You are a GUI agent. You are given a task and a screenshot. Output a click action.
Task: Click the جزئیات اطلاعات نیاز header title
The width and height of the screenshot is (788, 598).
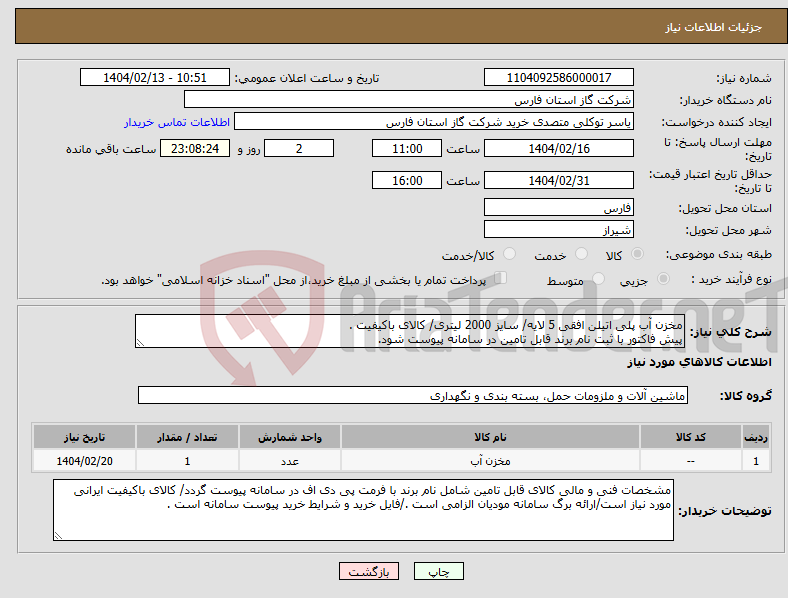coord(714,27)
